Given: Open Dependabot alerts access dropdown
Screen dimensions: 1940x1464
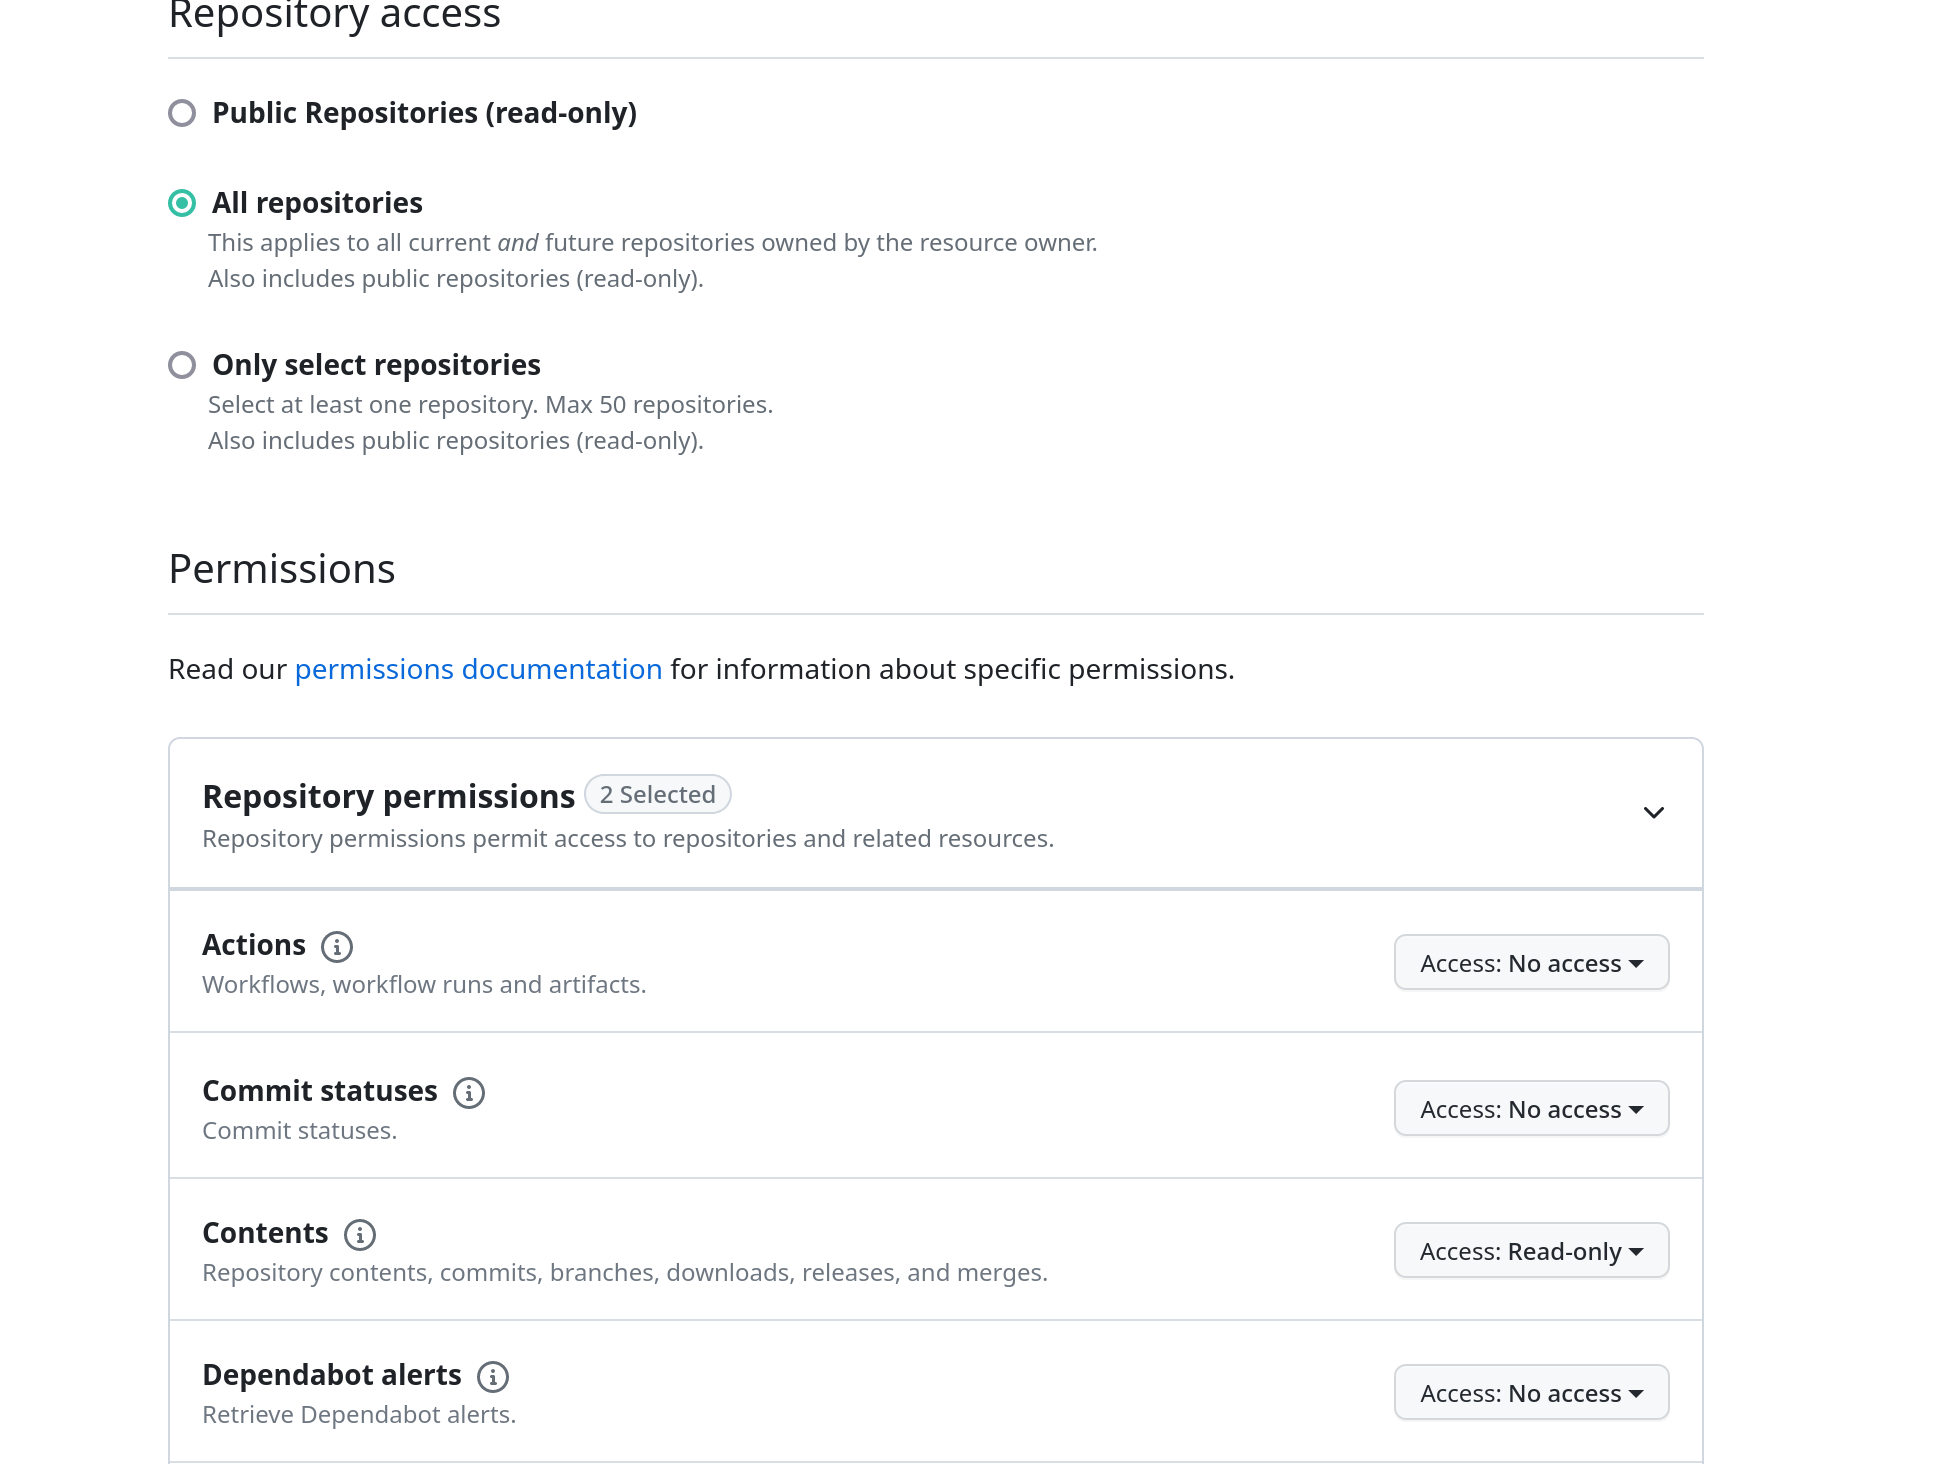Looking at the screenshot, I should (x=1531, y=1393).
